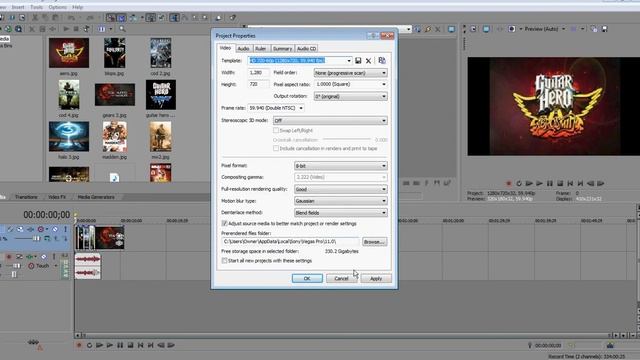Screen dimensions: 640x360
Task: Arm the audio track for record
Action: (9, 257)
